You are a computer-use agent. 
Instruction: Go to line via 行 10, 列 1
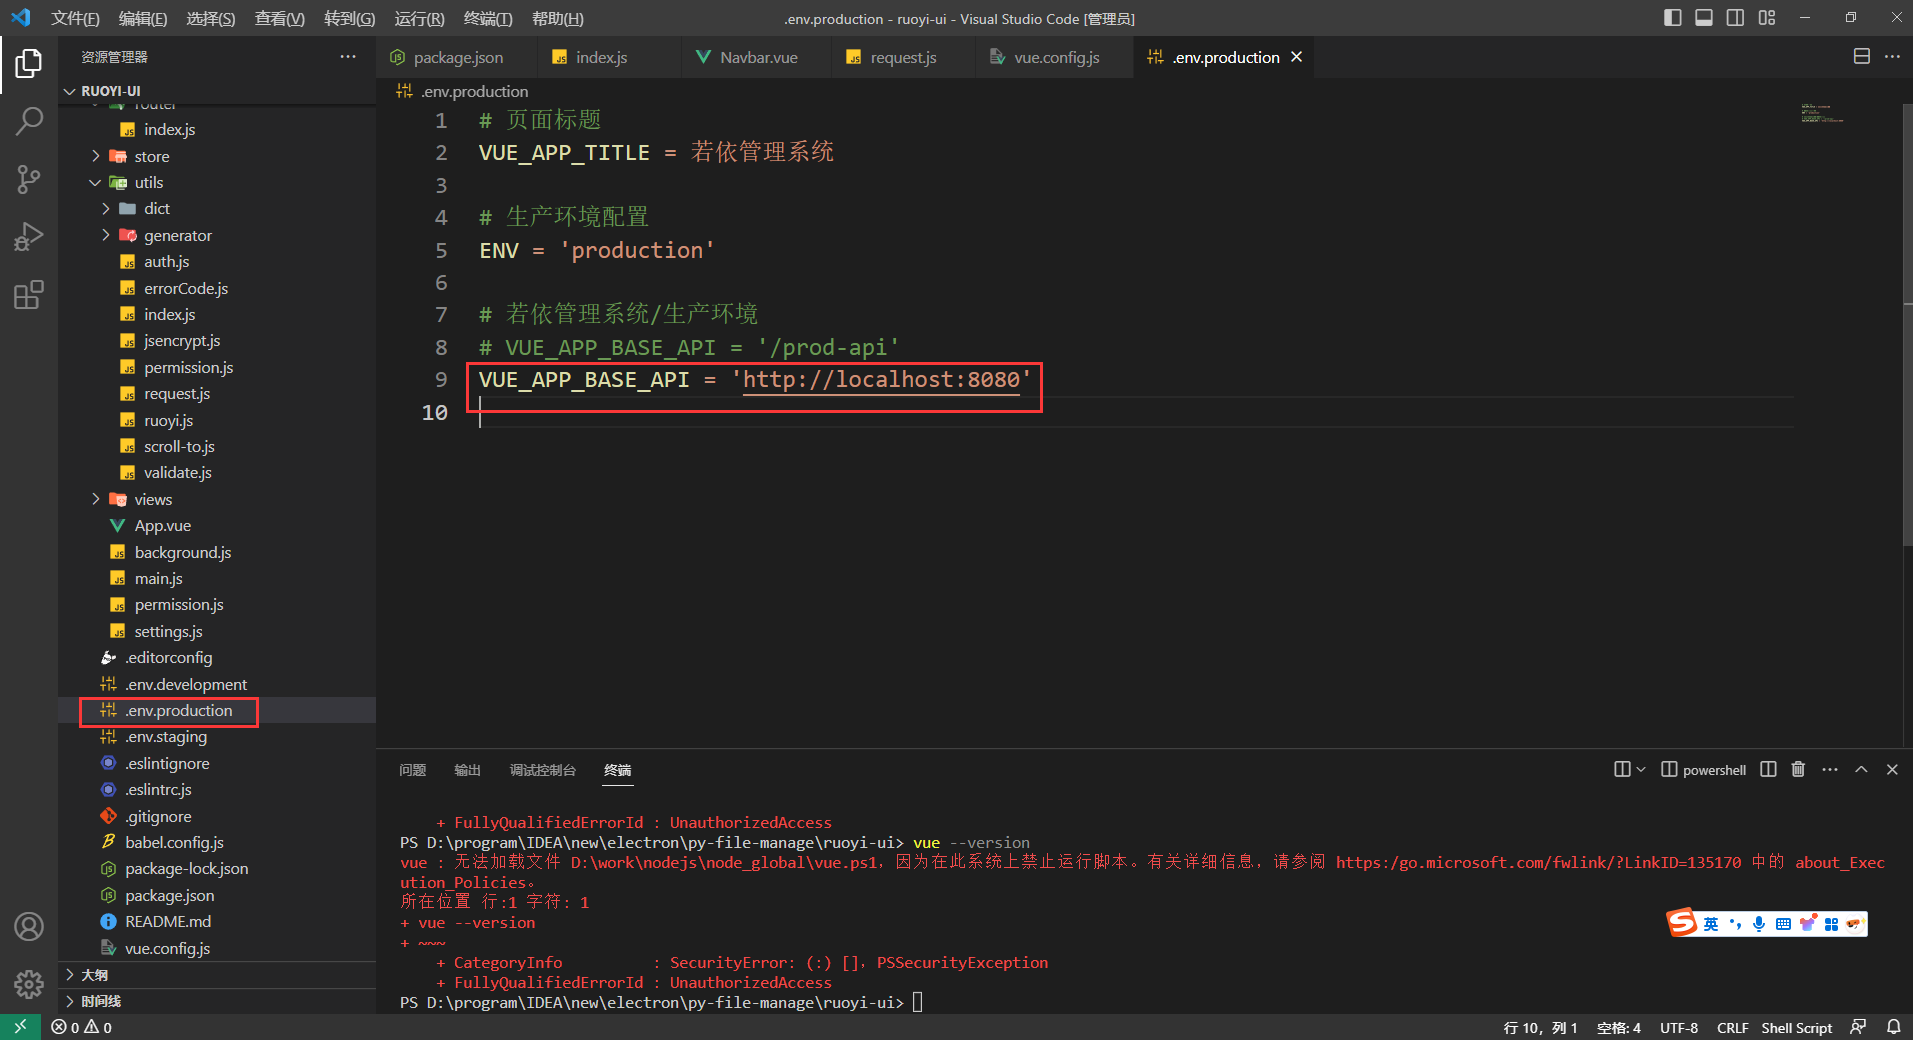1540,1027
